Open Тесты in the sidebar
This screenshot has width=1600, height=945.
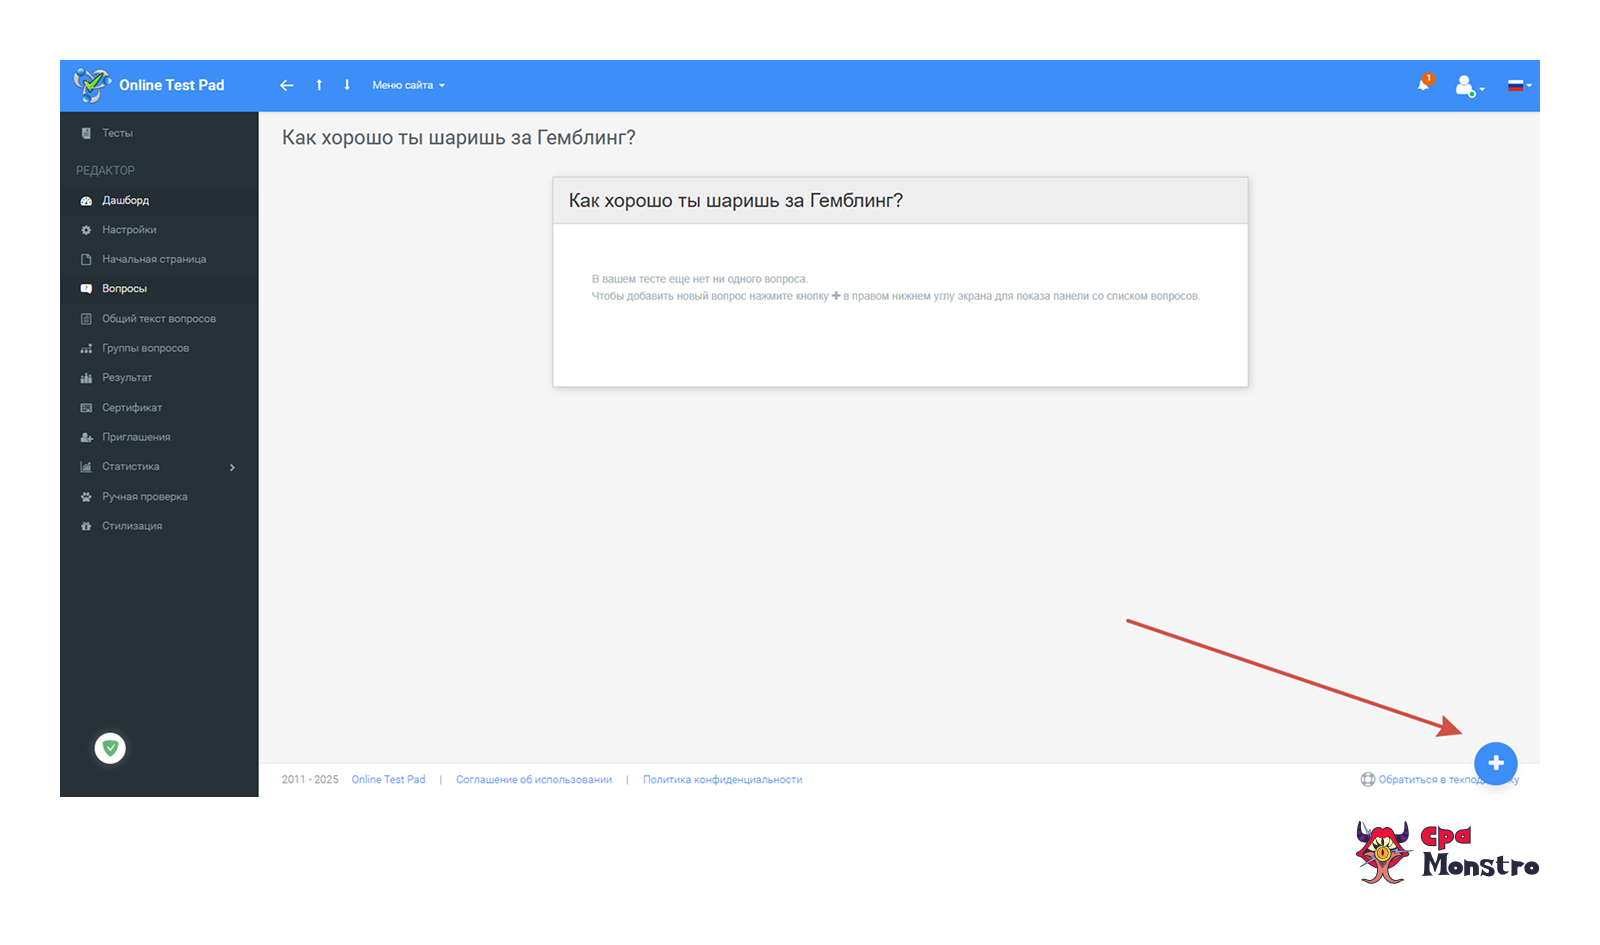[x=159, y=133]
